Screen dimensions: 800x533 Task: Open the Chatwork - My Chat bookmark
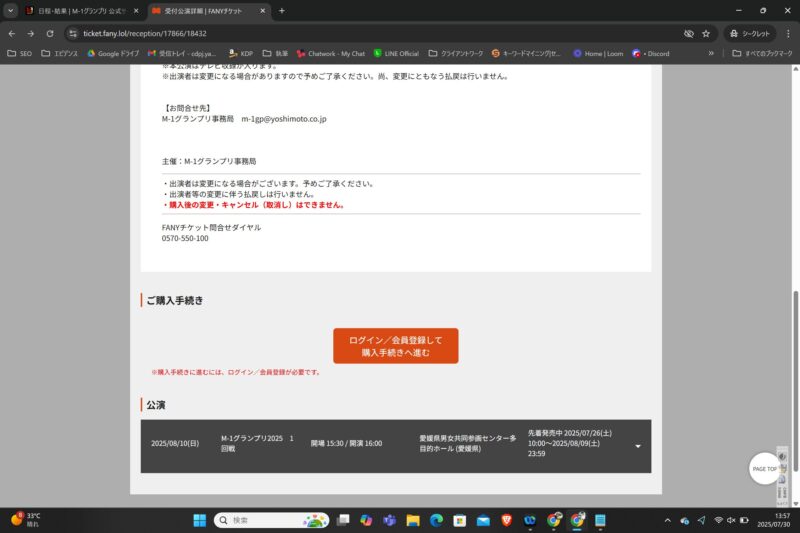(331, 54)
